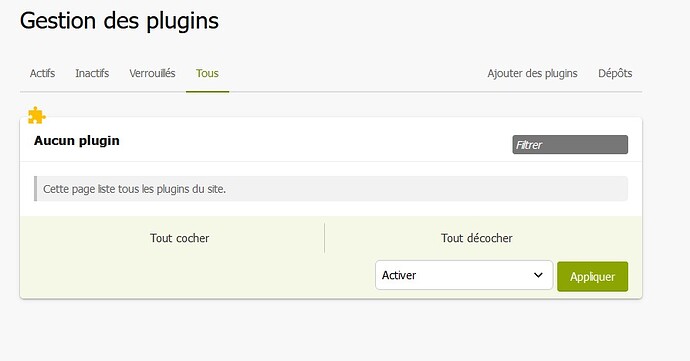Click the chevron arrow in the Activer select

tap(538, 275)
